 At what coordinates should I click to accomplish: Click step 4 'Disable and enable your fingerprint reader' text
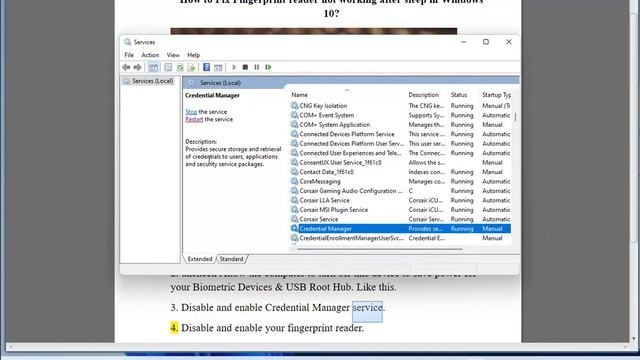[272, 328]
